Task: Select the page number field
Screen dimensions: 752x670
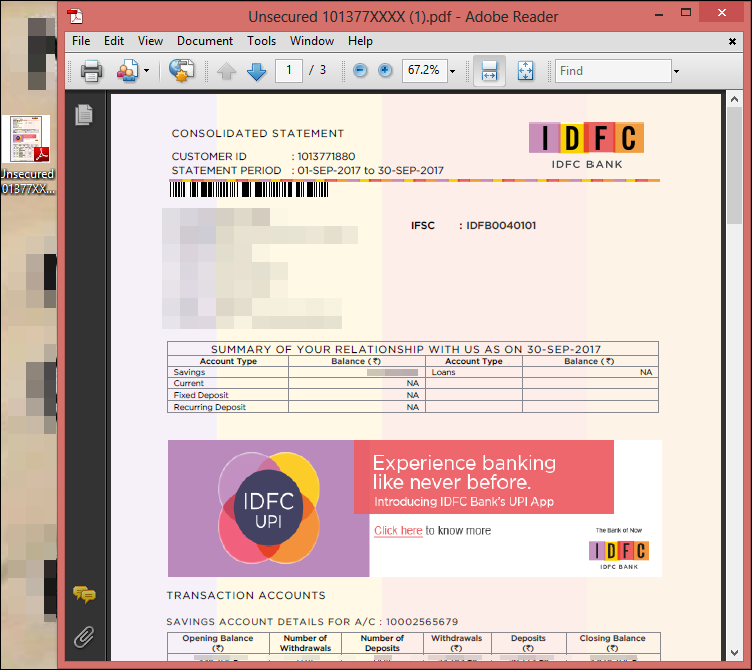Action: coord(289,71)
